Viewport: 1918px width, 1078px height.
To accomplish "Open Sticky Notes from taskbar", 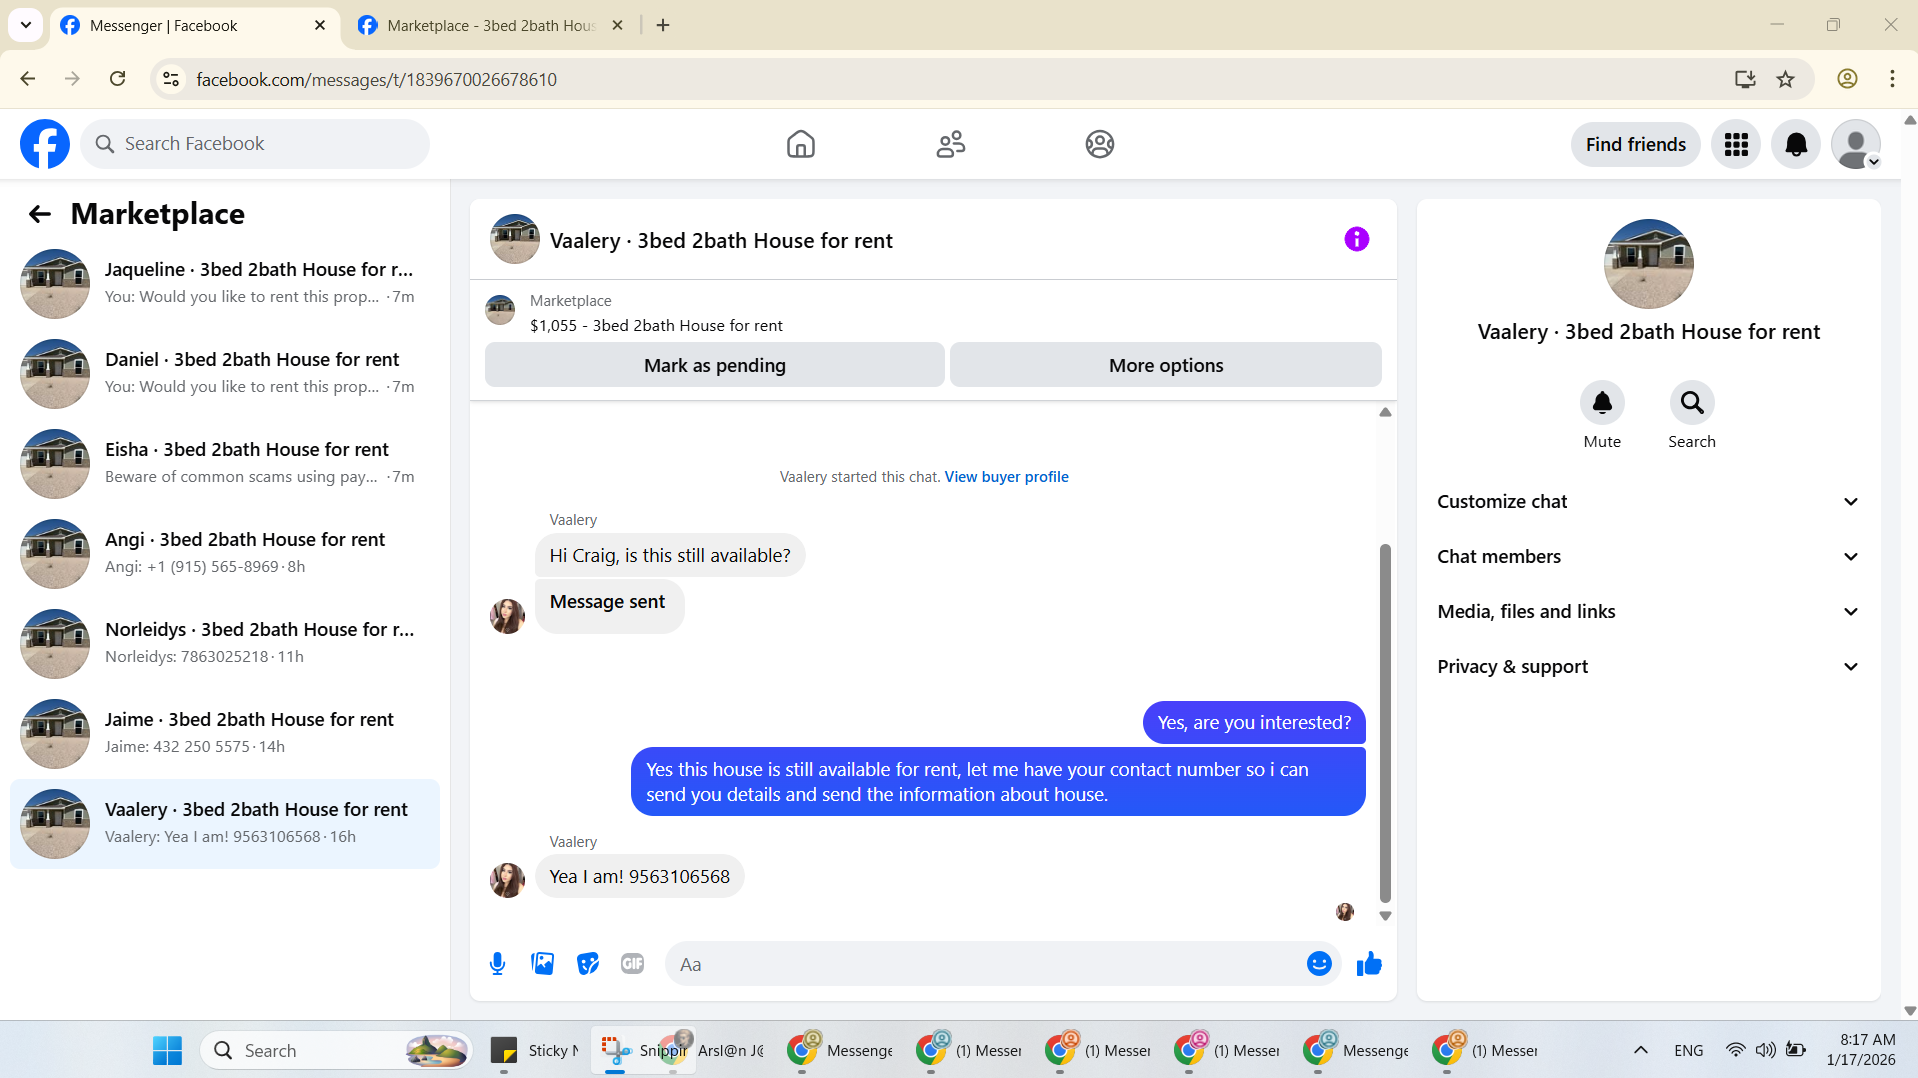I will tap(534, 1050).
